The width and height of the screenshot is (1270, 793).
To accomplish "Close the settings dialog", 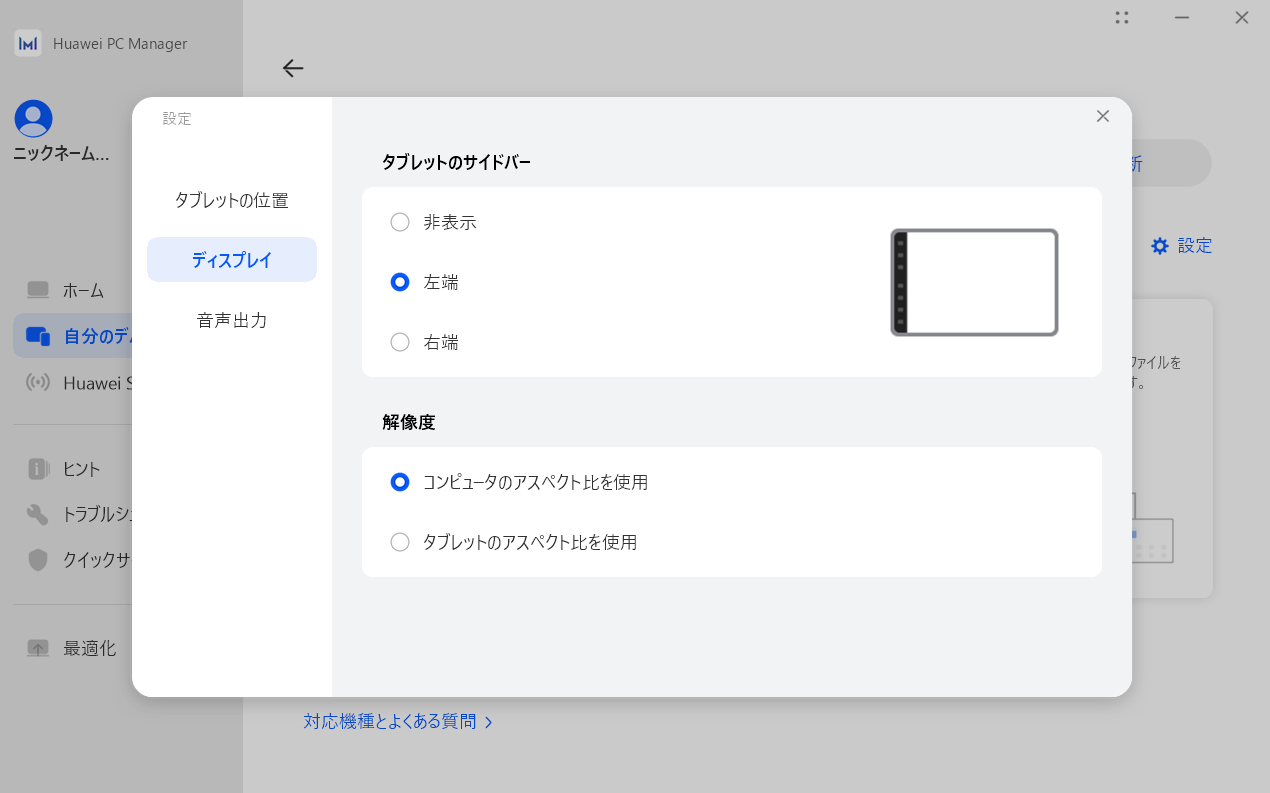I will (x=1103, y=116).
